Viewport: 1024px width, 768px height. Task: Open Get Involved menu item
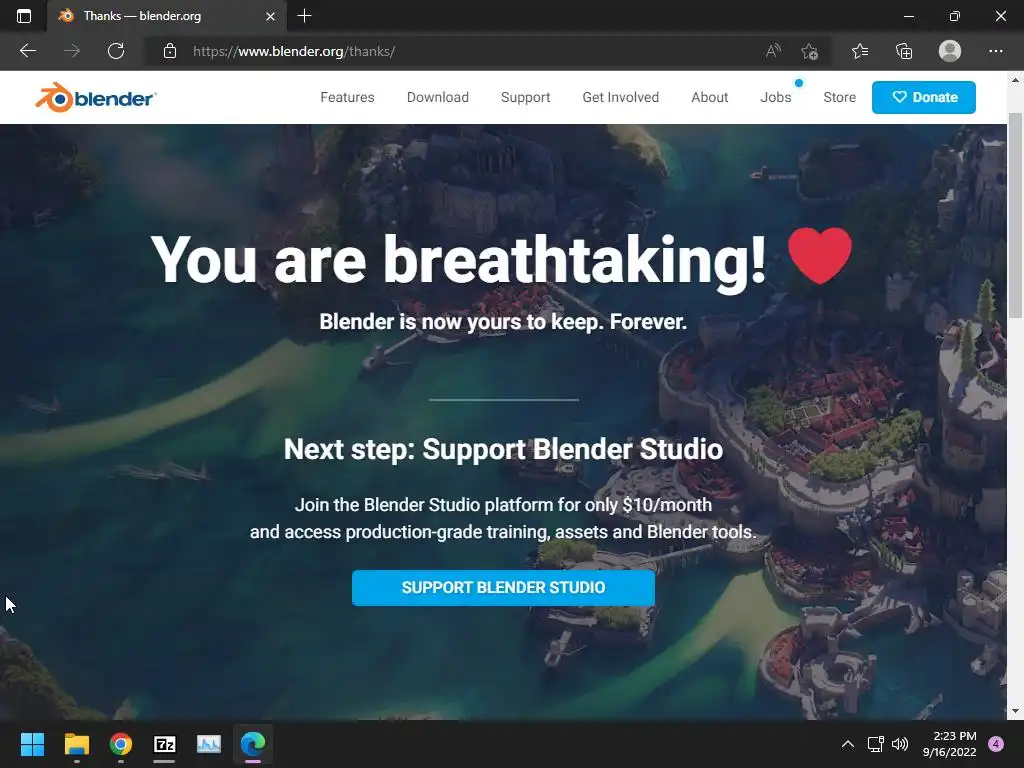tap(620, 97)
